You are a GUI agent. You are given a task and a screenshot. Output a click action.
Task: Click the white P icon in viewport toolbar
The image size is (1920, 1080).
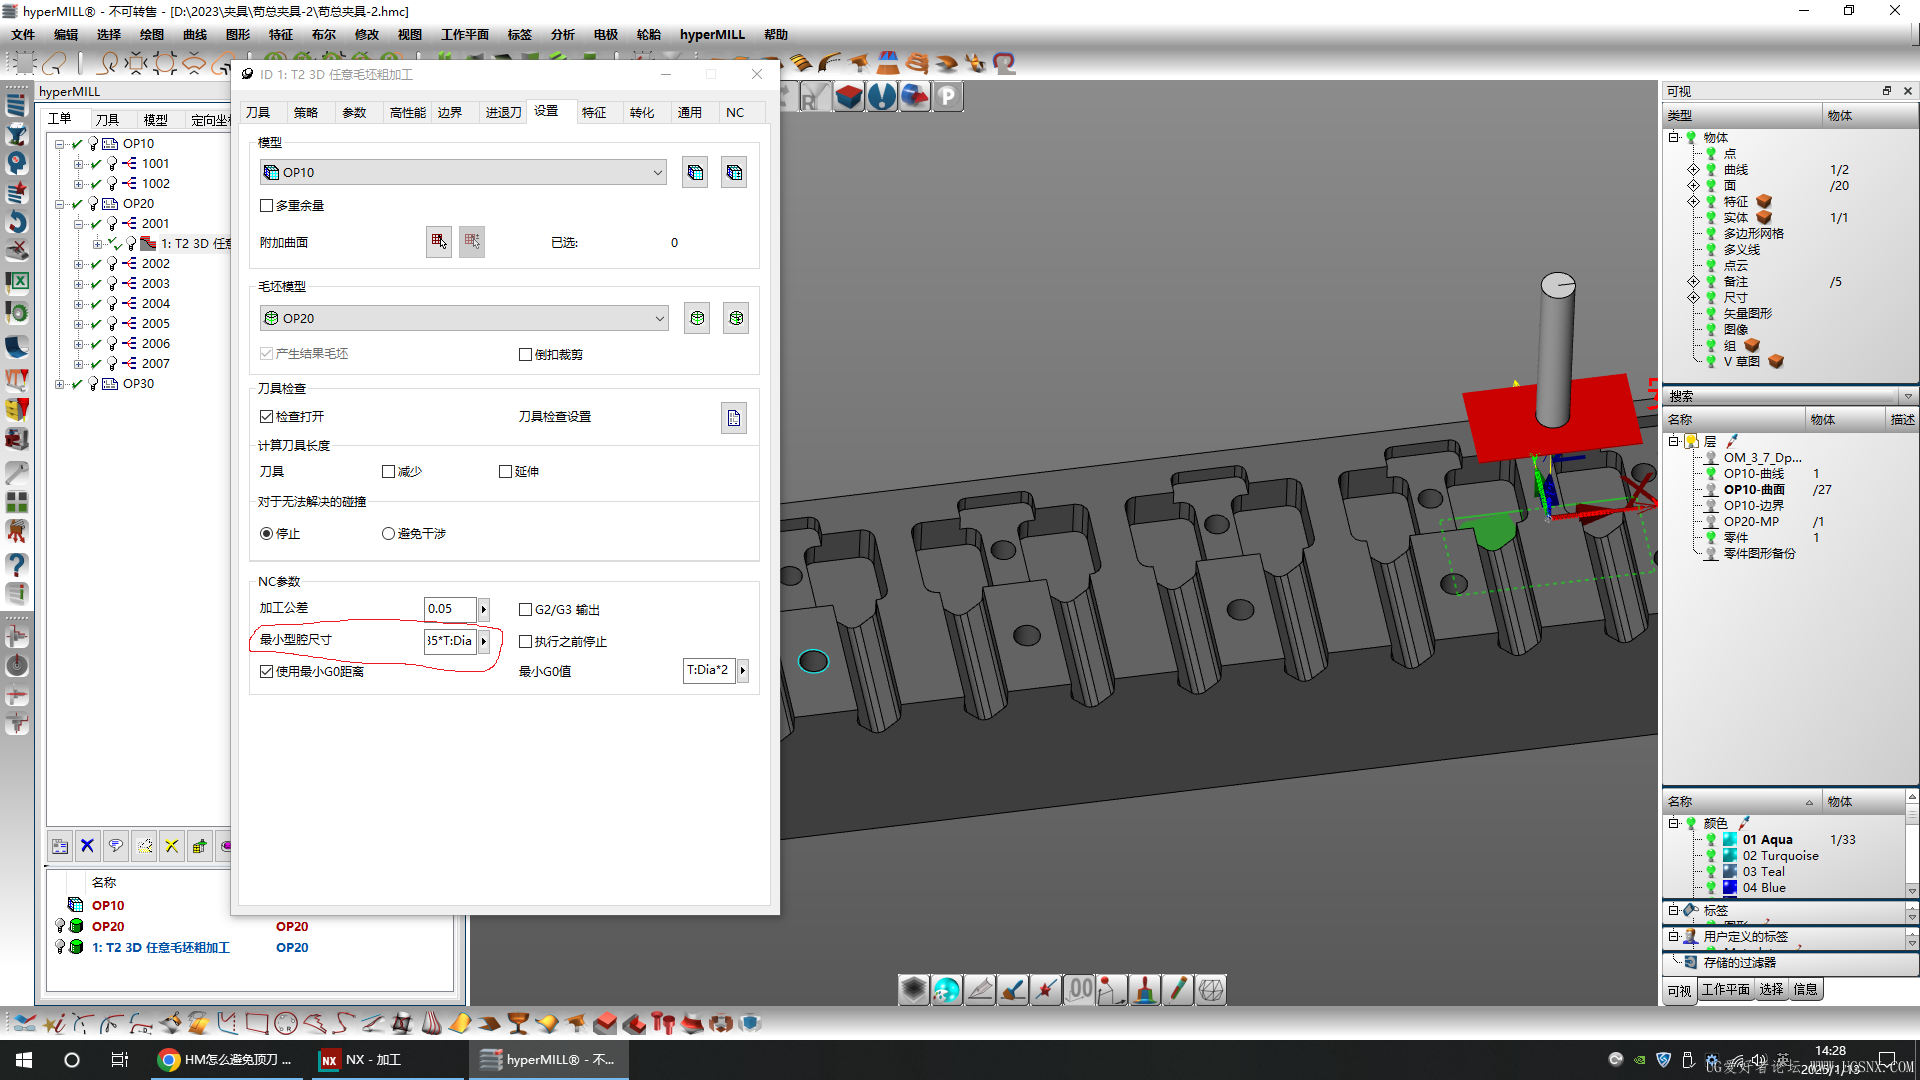coord(948,96)
